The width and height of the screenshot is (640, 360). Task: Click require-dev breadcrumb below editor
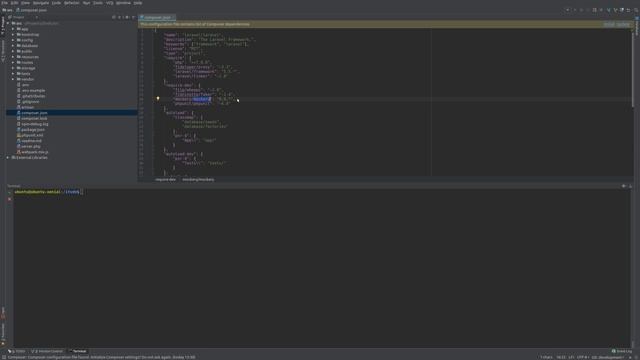pyautogui.click(x=165, y=180)
